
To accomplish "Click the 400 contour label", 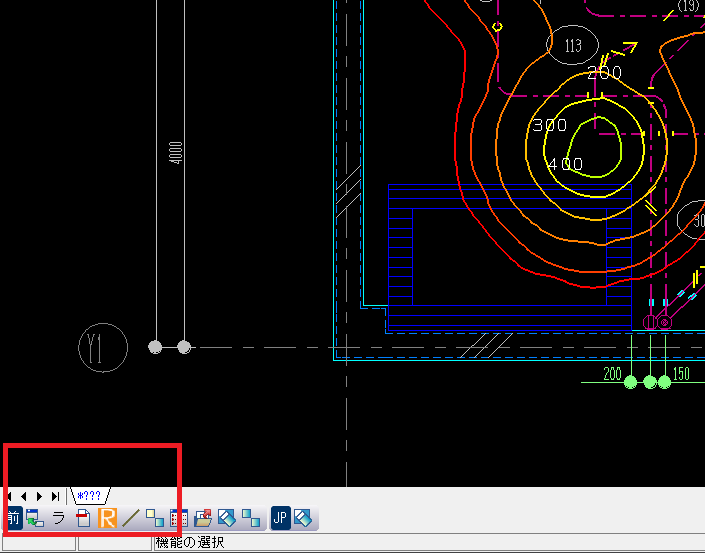I will 565,164.
